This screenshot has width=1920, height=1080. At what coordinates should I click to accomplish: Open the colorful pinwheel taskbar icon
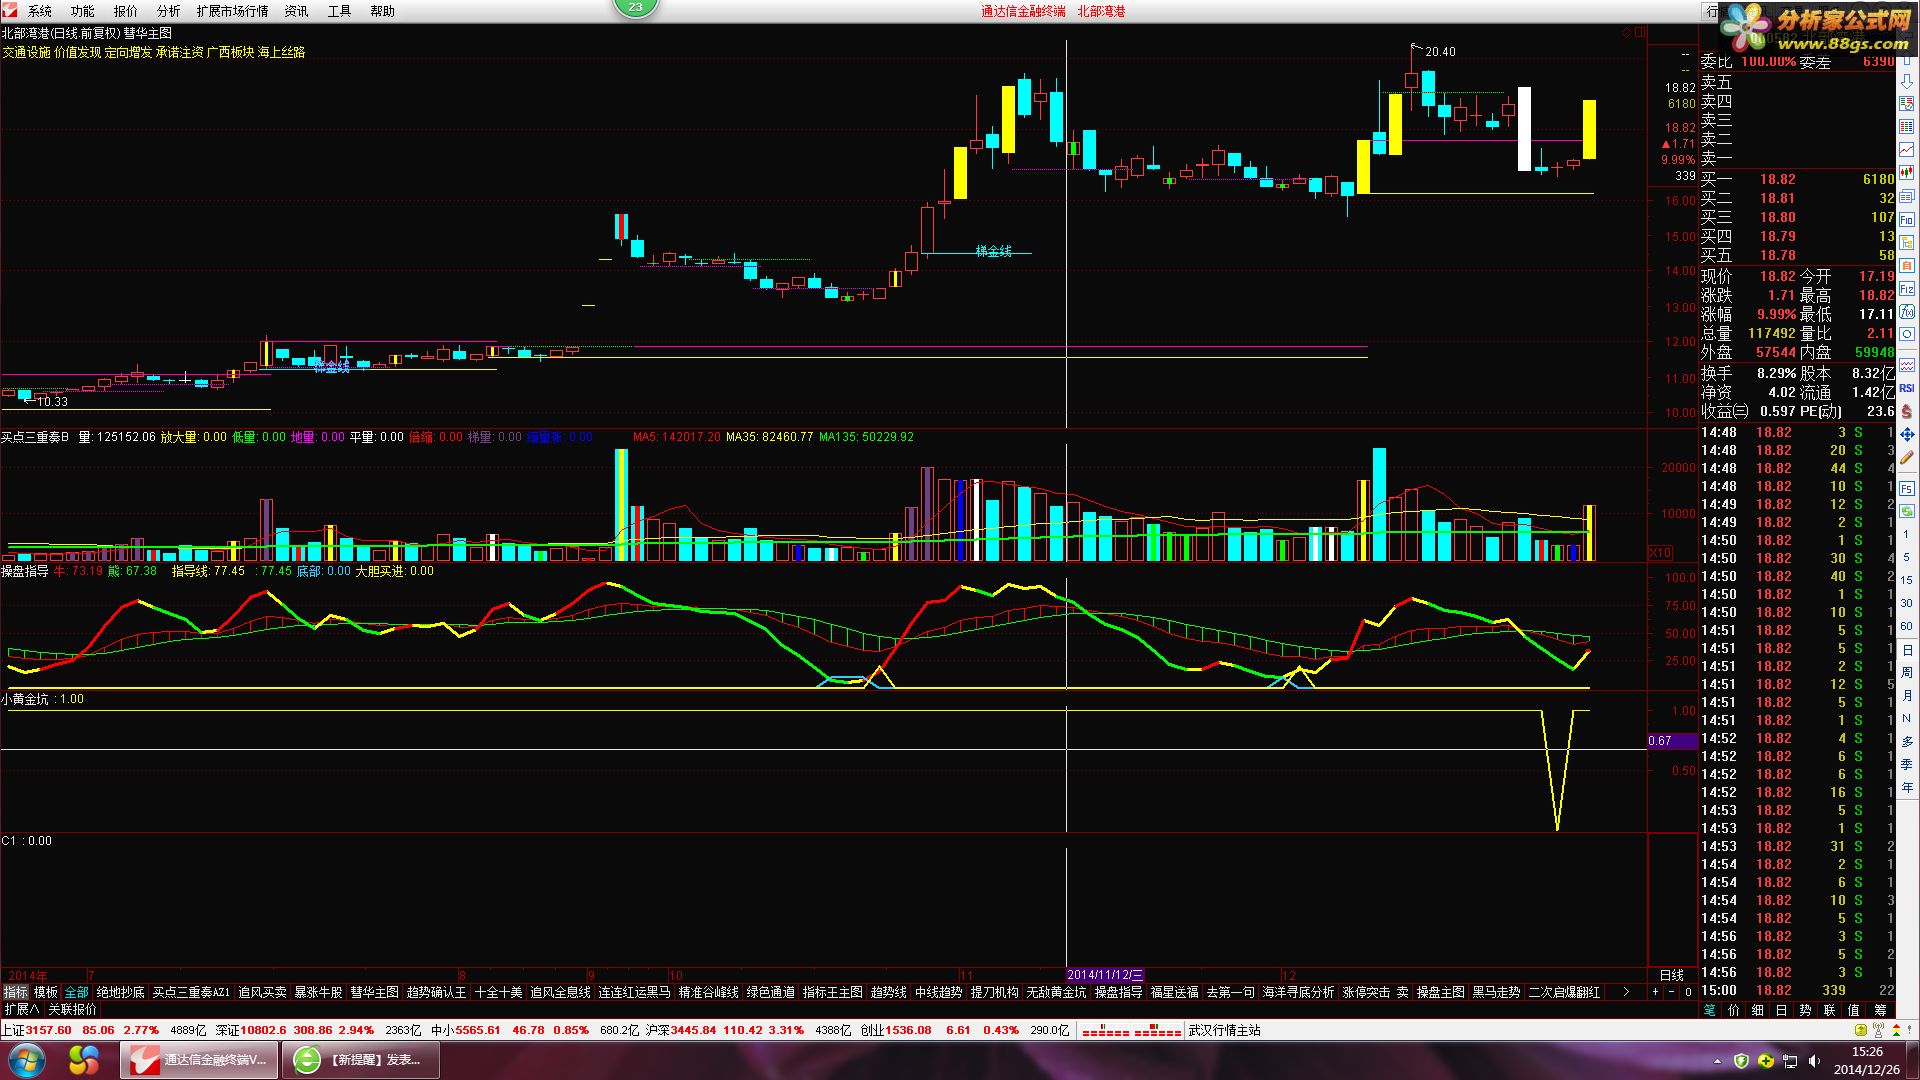click(x=83, y=1059)
